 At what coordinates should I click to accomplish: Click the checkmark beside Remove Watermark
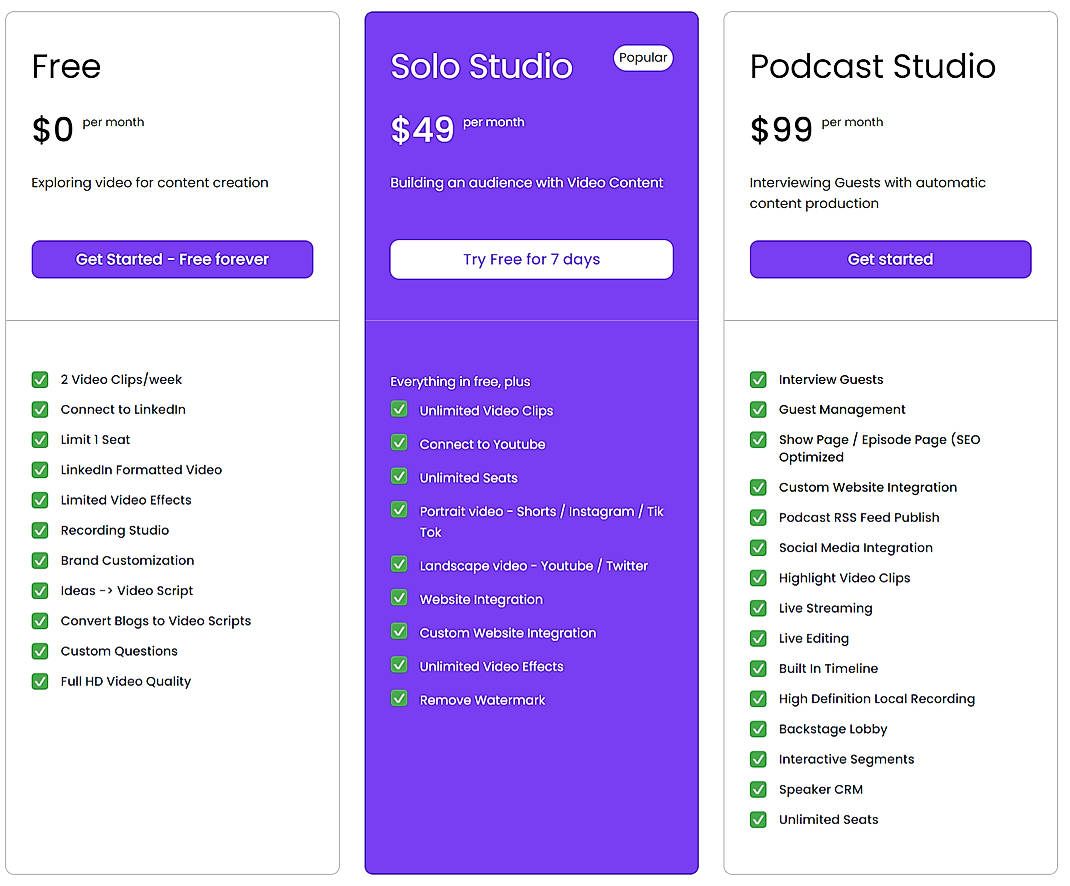point(399,700)
